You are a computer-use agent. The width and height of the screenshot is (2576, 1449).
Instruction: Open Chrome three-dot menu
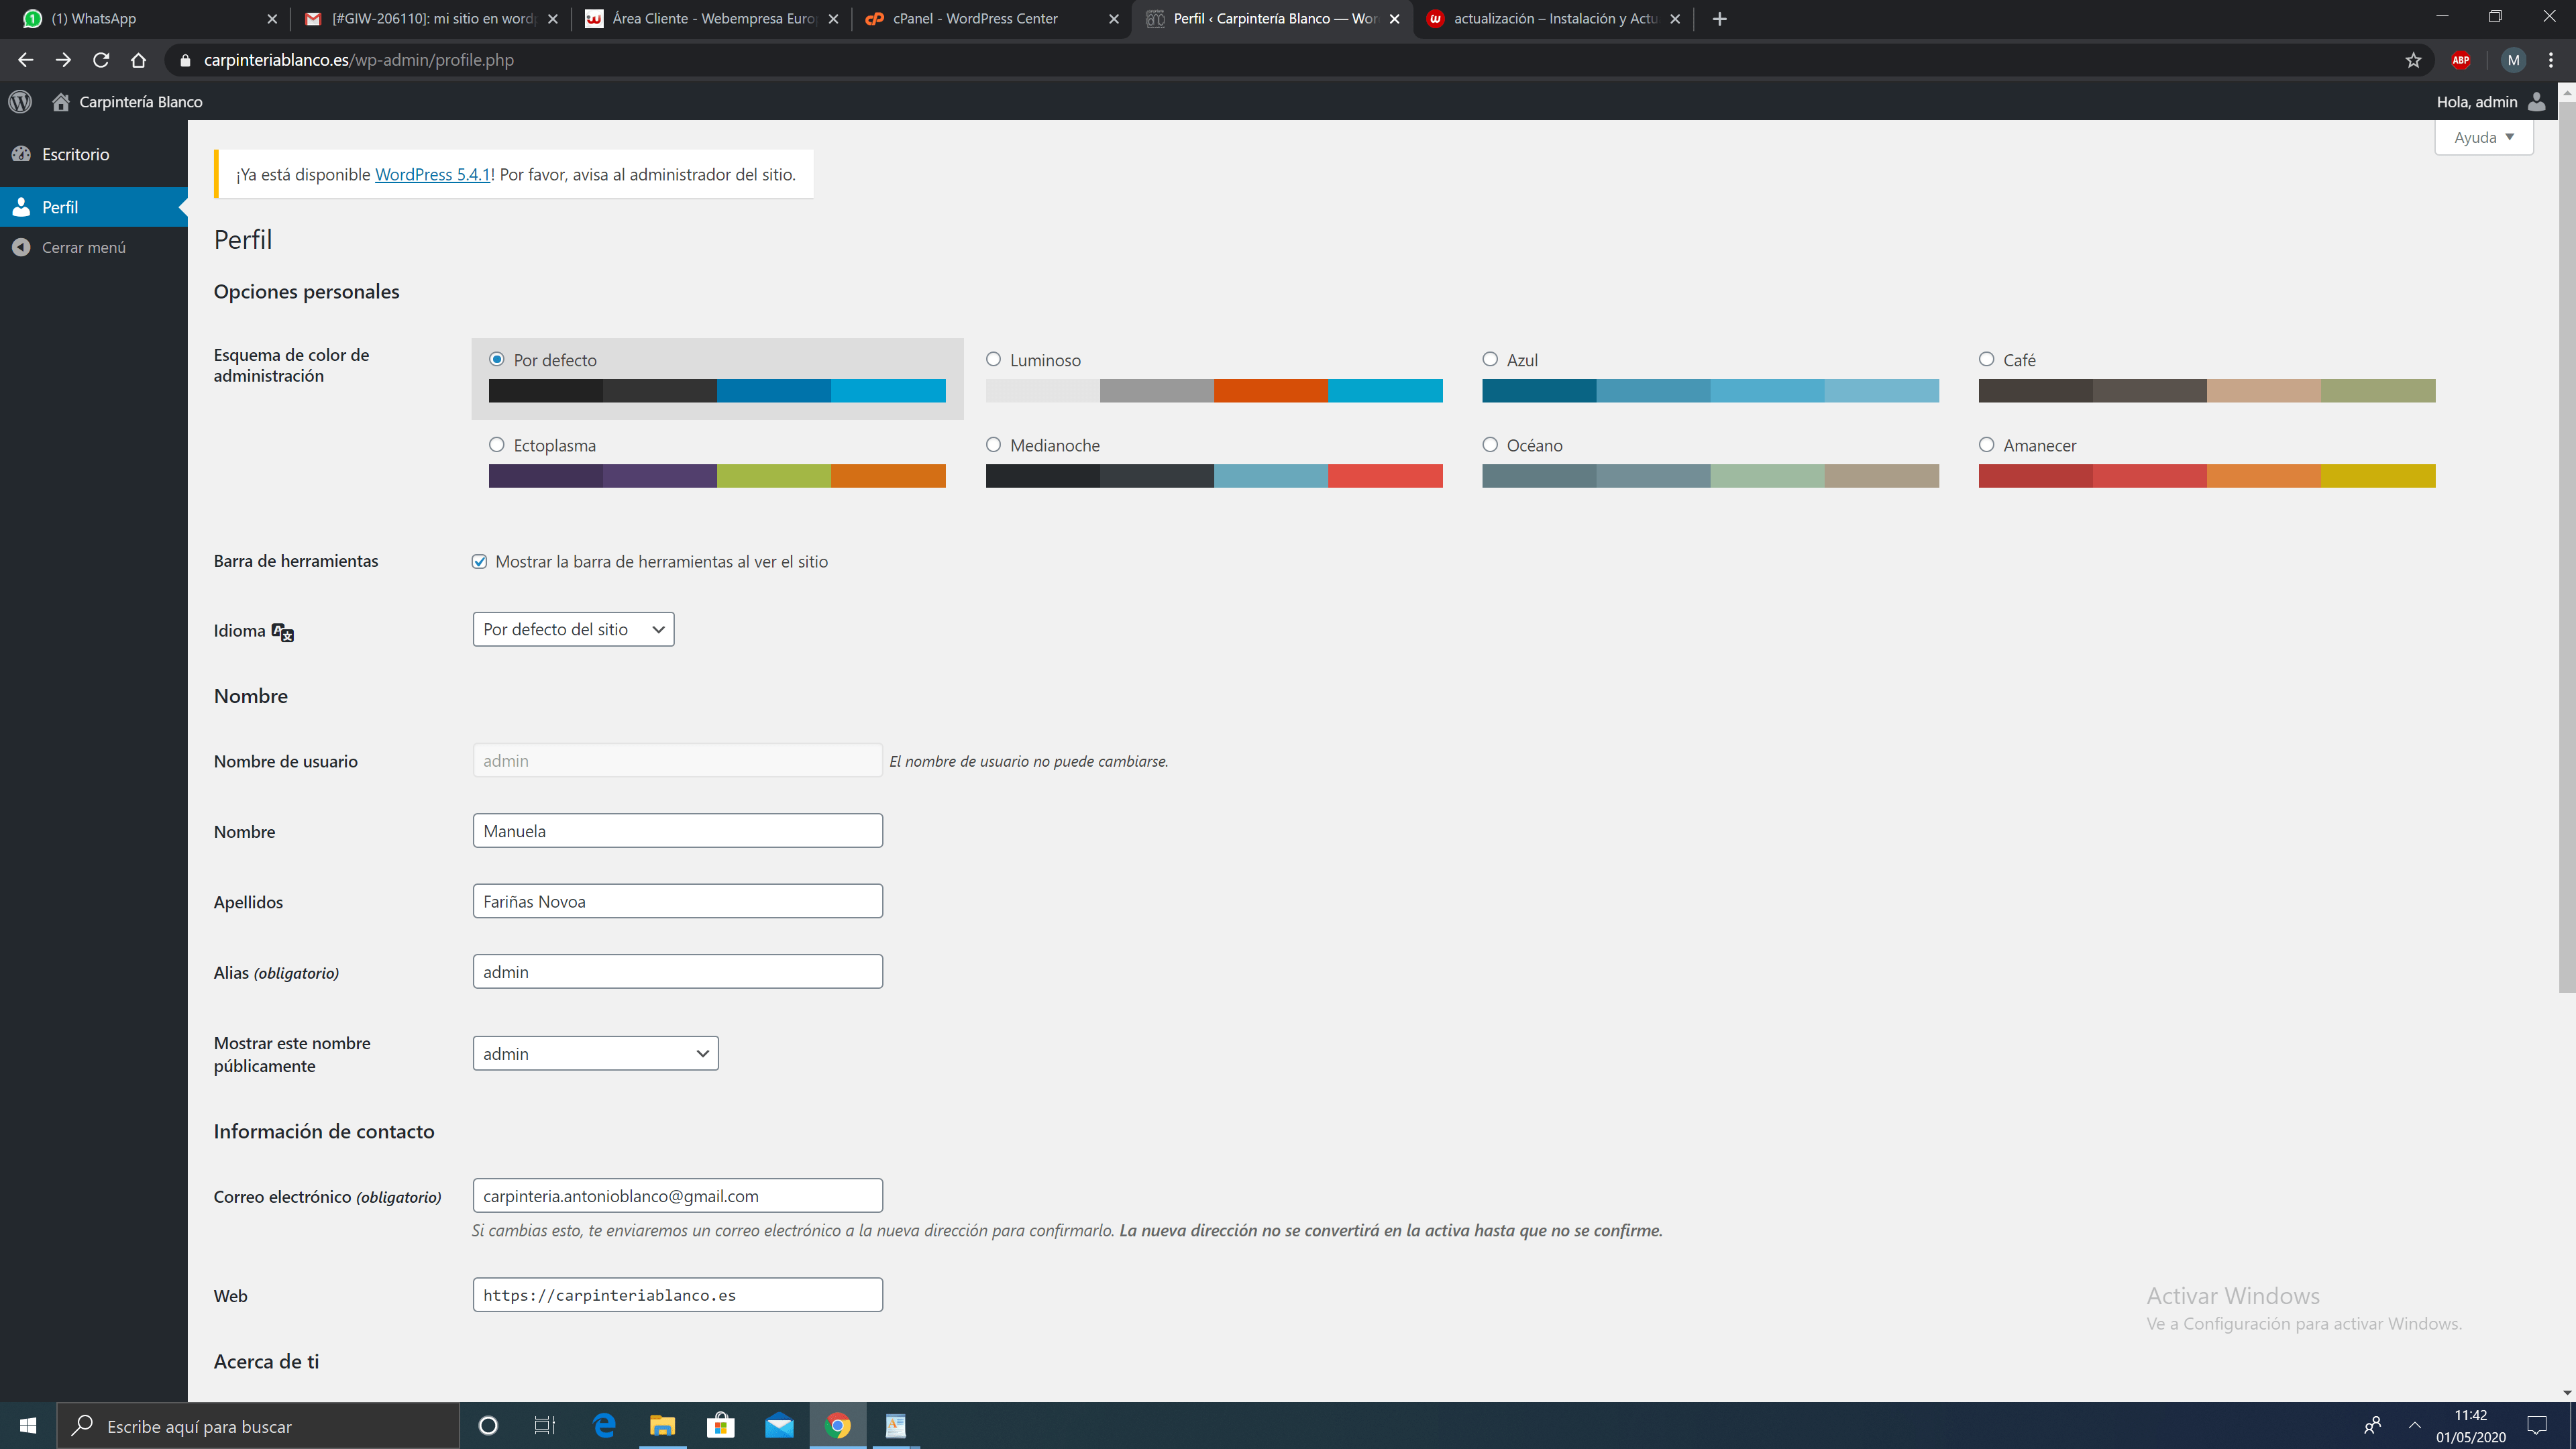(2551, 60)
